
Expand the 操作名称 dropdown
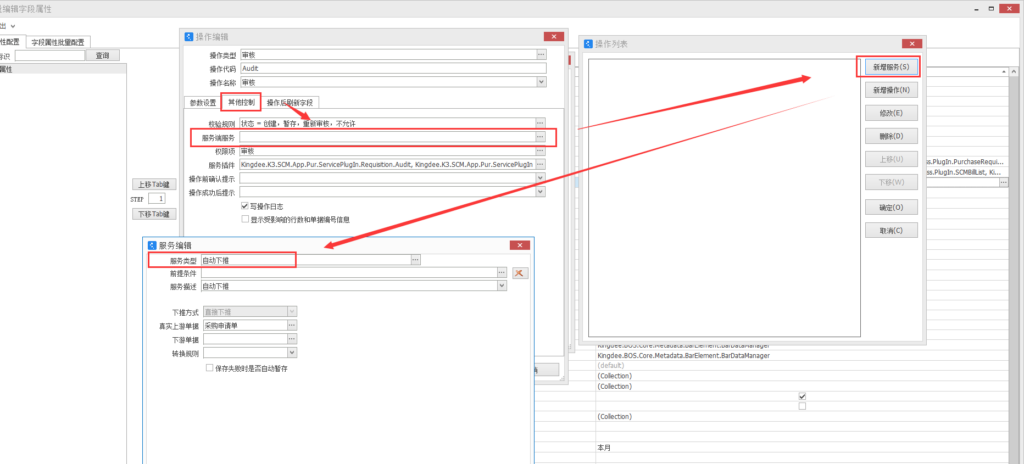point(541,82)
